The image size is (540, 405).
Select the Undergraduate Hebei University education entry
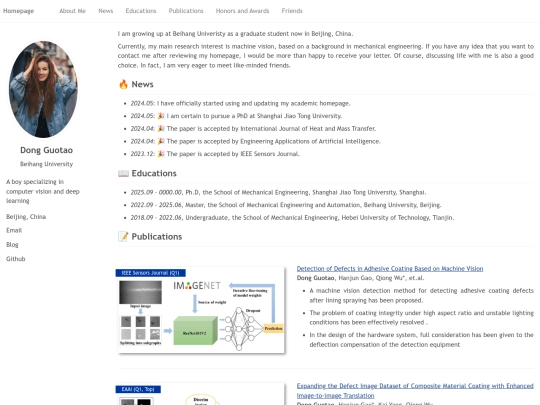[x=292, y=218]
